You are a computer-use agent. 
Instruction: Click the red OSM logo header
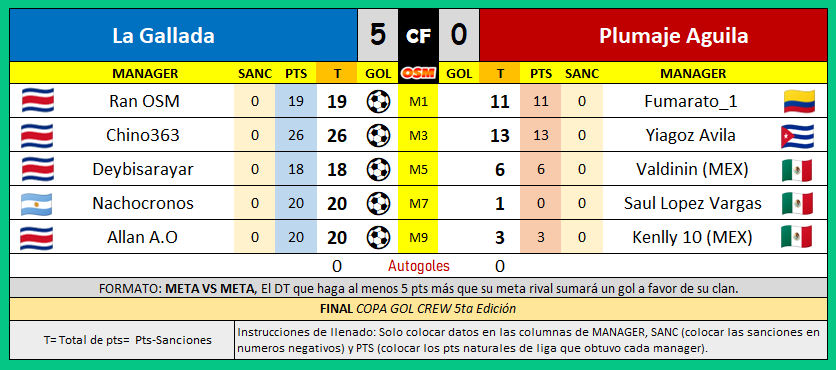point(417,74)
